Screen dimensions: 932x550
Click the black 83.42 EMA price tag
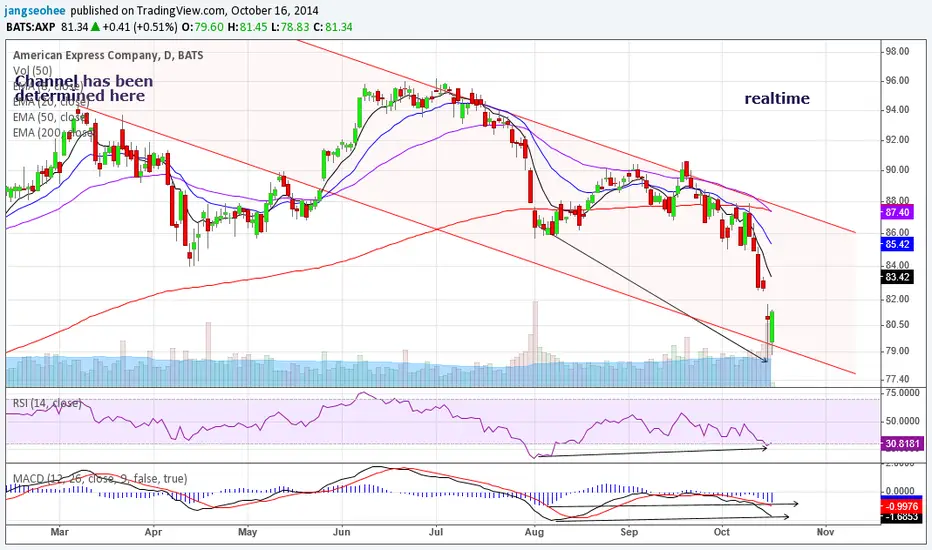coord(898,277)
